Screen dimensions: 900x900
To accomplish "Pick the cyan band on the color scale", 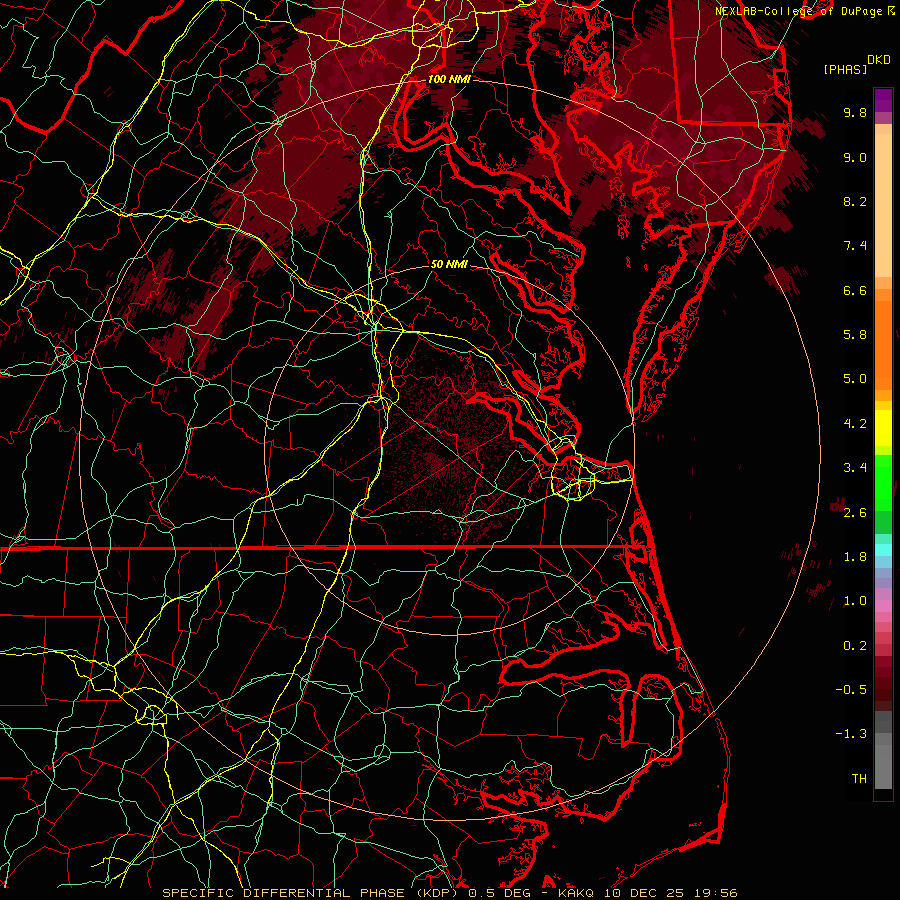I will [883, 550].
